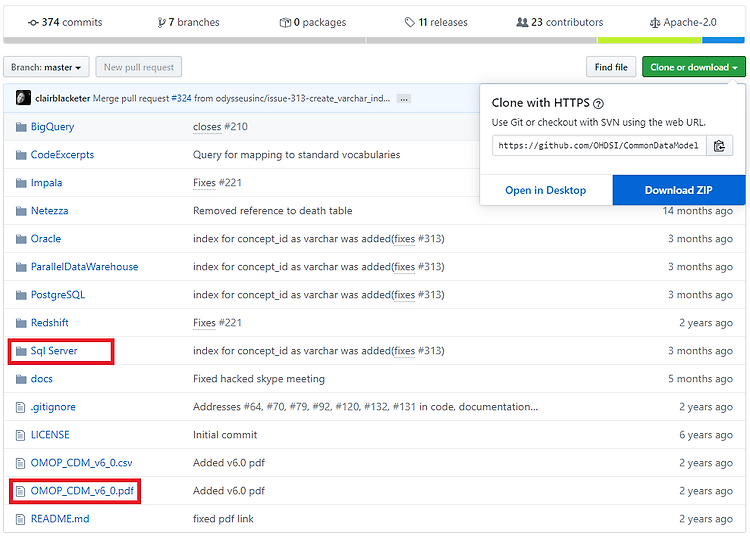This screenshot has width=750, height=539.
Task: Open the Apache-2.0 license link
Action: [x=683, y=22]
